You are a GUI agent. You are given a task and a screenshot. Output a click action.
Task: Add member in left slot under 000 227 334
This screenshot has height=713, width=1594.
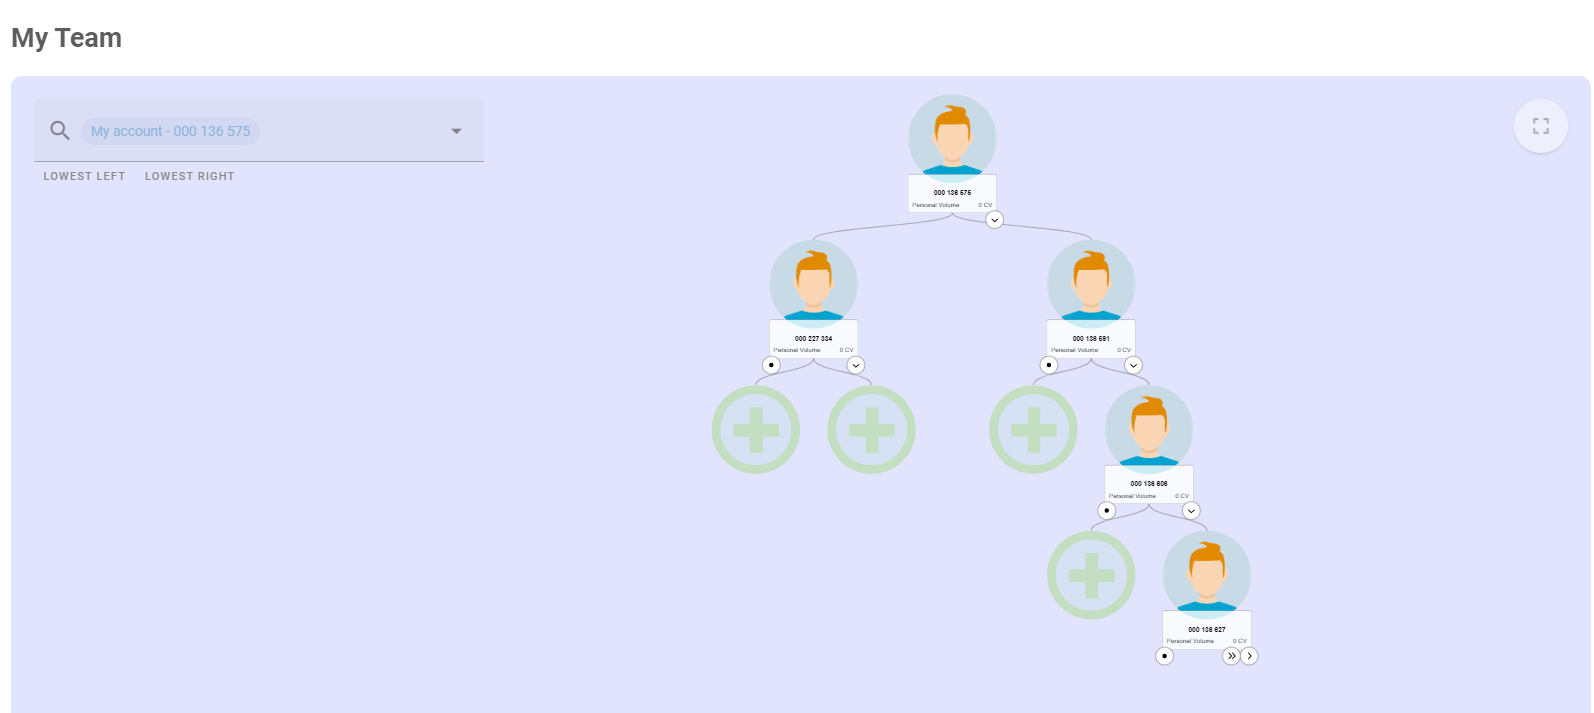(x=756, y=430)
